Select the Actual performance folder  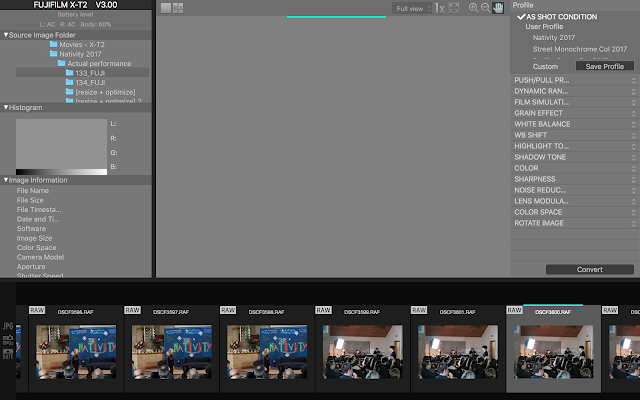[x=99, y=63]
